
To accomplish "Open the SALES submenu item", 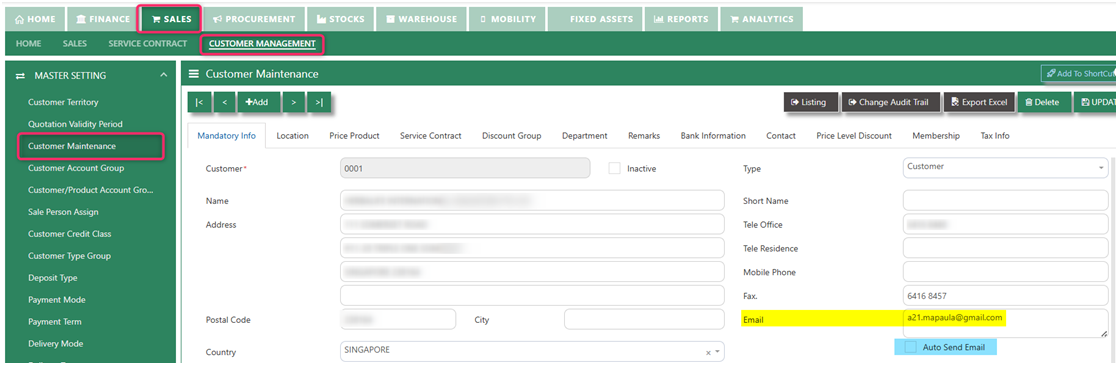I will pyautogui.click(x=75, y=43).
